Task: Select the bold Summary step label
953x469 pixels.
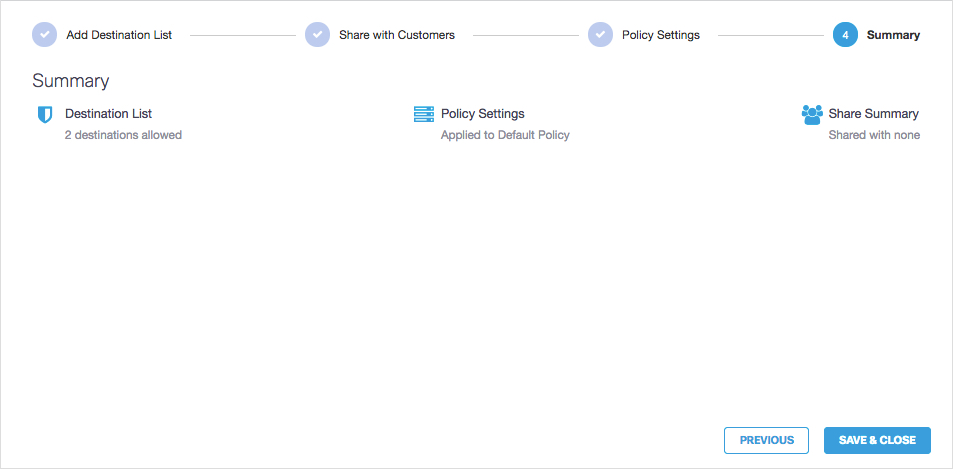Action: pos(893,35)
